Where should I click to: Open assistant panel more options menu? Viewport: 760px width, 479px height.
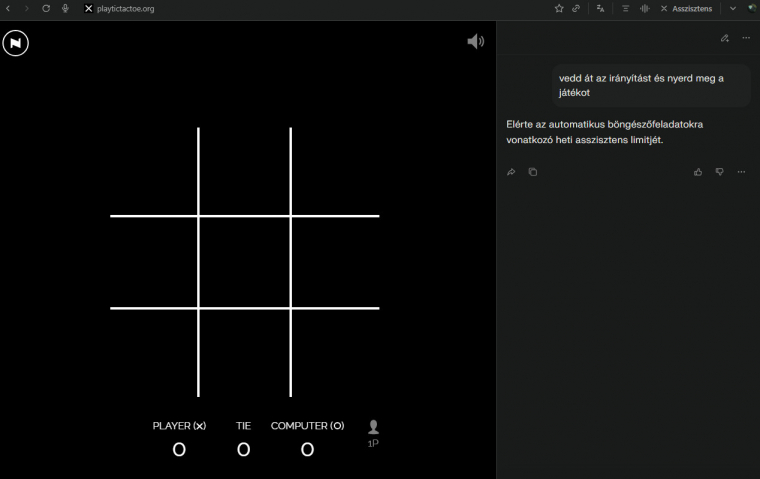point(746,38)
